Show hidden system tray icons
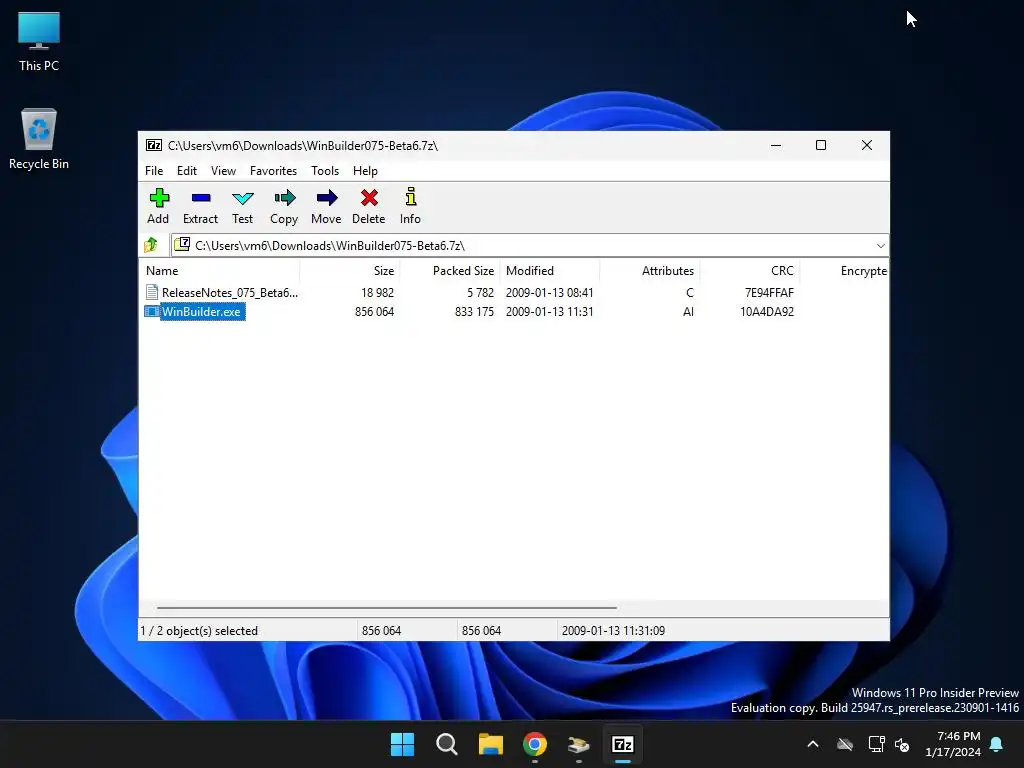This screenshot has width=1024, height=768. (813, 744)
